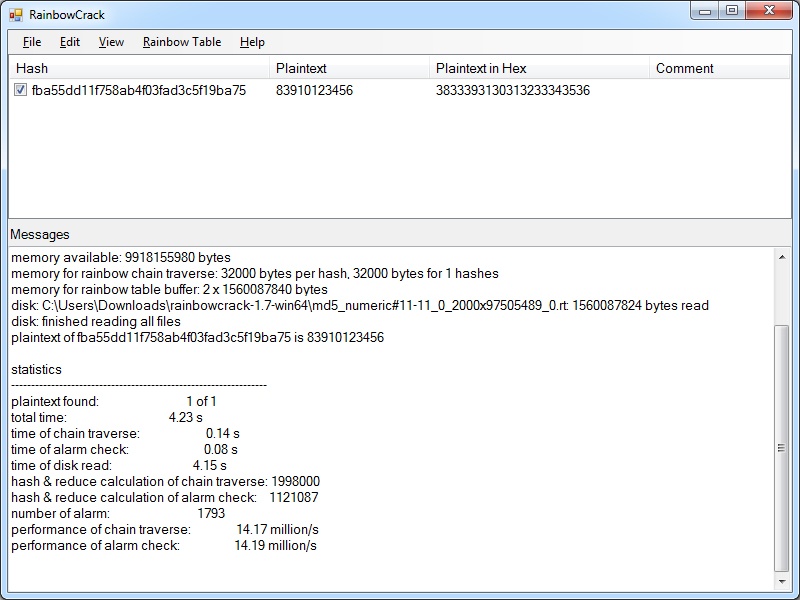Click the 'total time: 4.23 s' line
The image size is (800, 600).
pos(107,417)
